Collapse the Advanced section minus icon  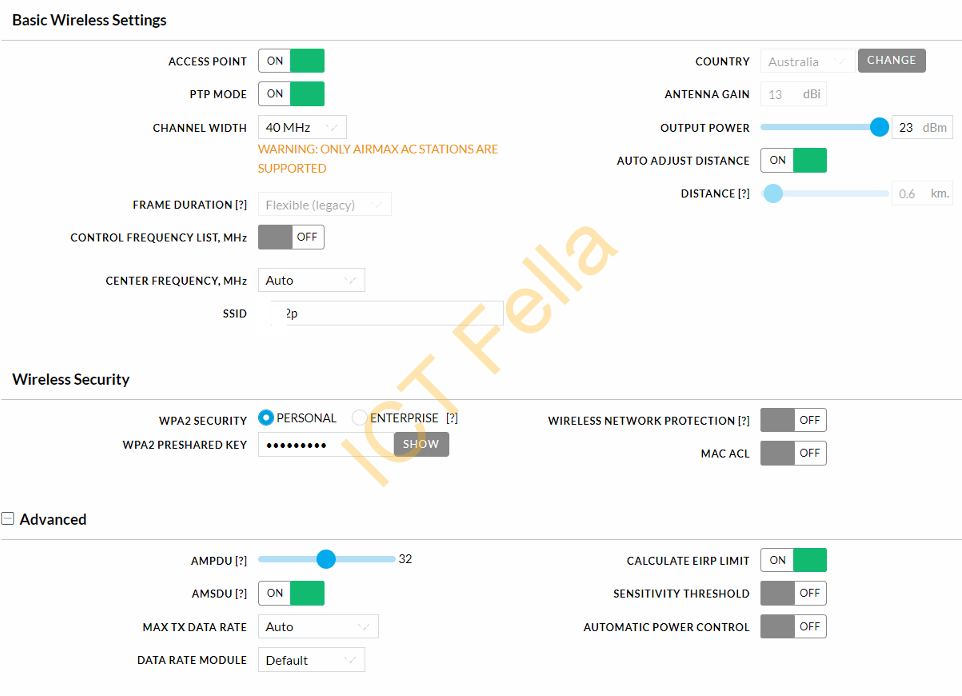[8, 519]
